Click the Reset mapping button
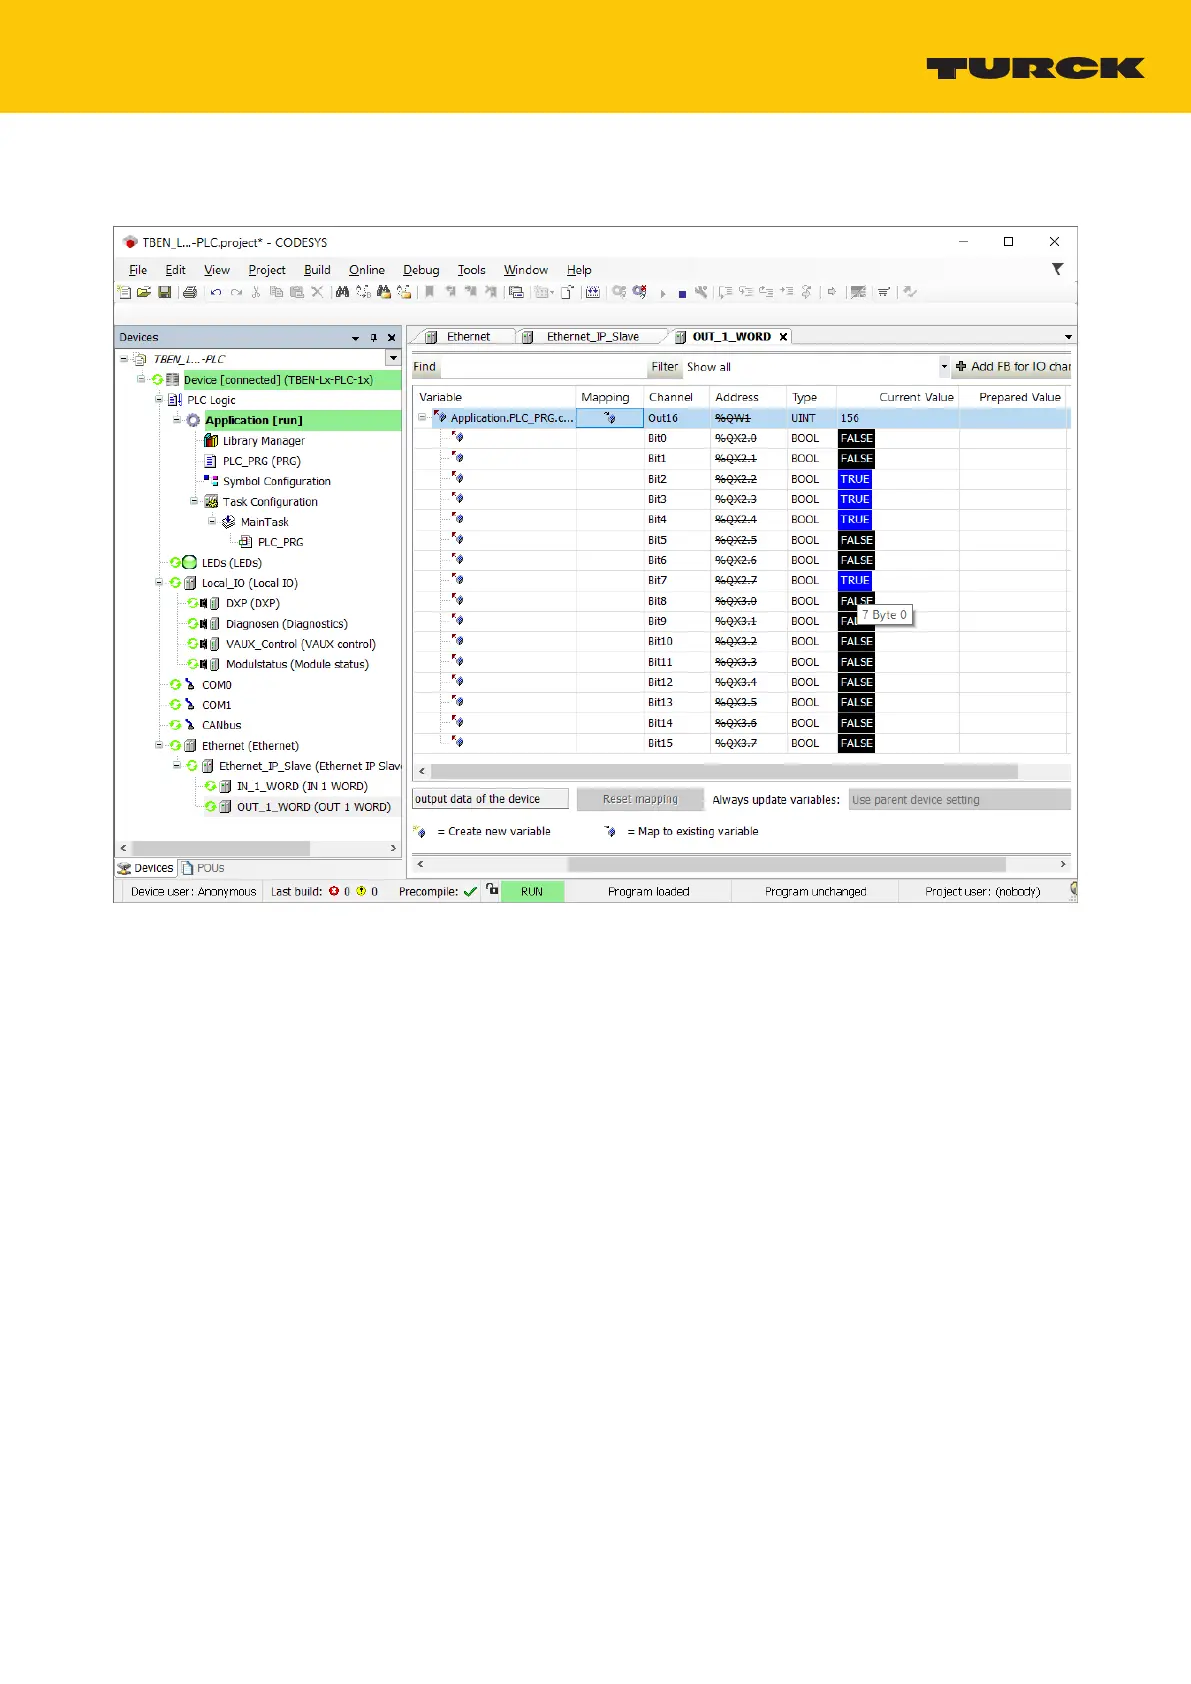The width and height of the screenshot is (1191, 1684). (x=640, y=799)
